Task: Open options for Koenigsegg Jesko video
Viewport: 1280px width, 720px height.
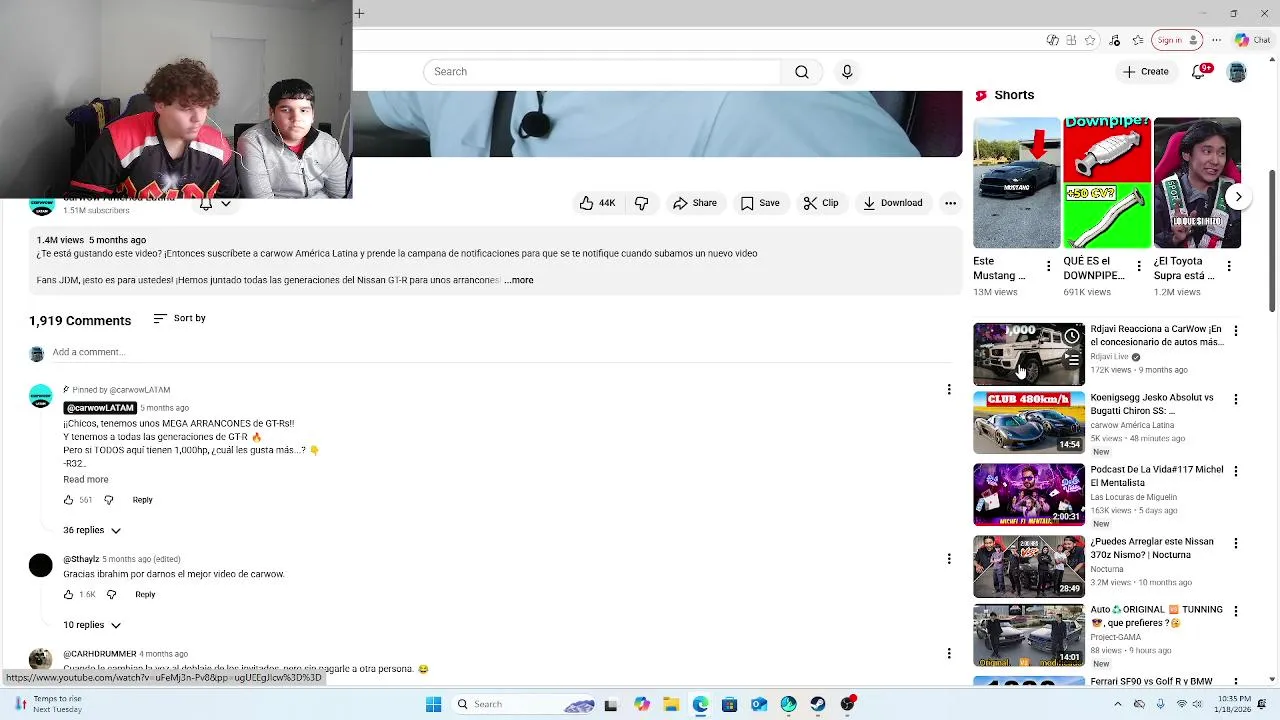Action: (1235, 399)
